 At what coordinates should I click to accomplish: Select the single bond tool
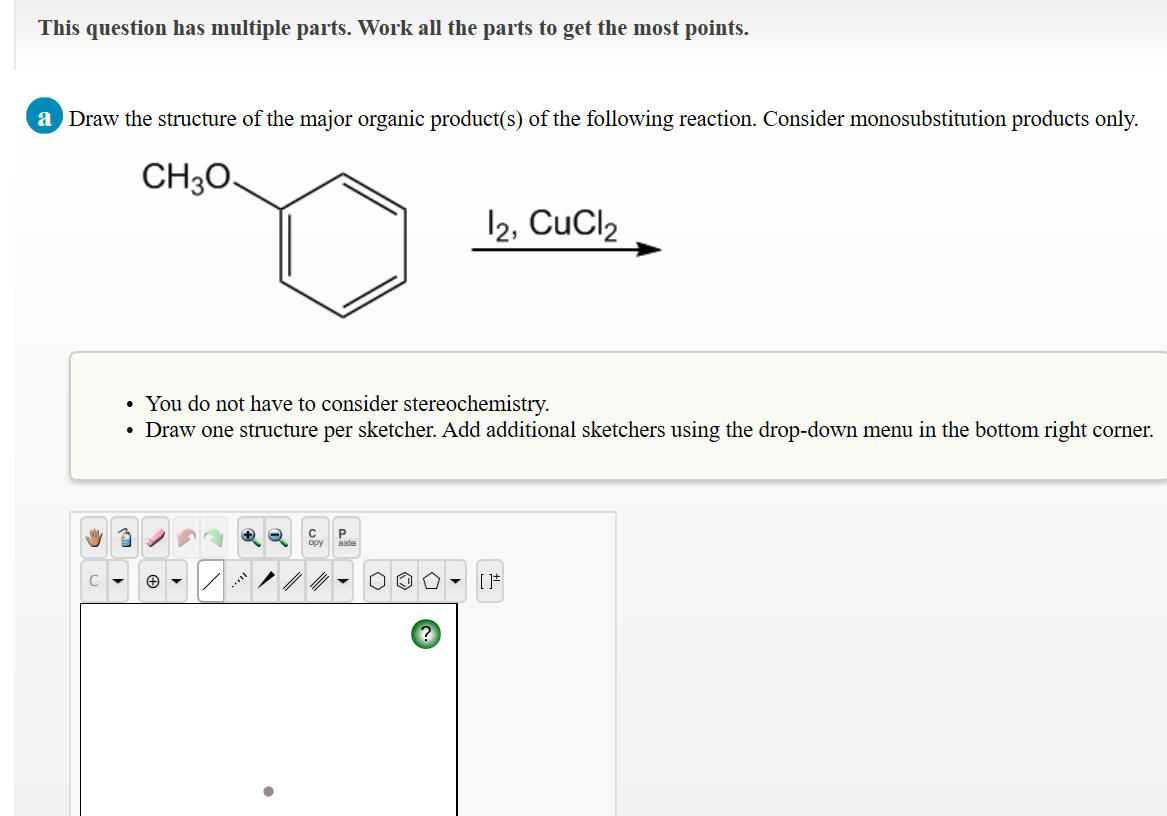[211, 581]
